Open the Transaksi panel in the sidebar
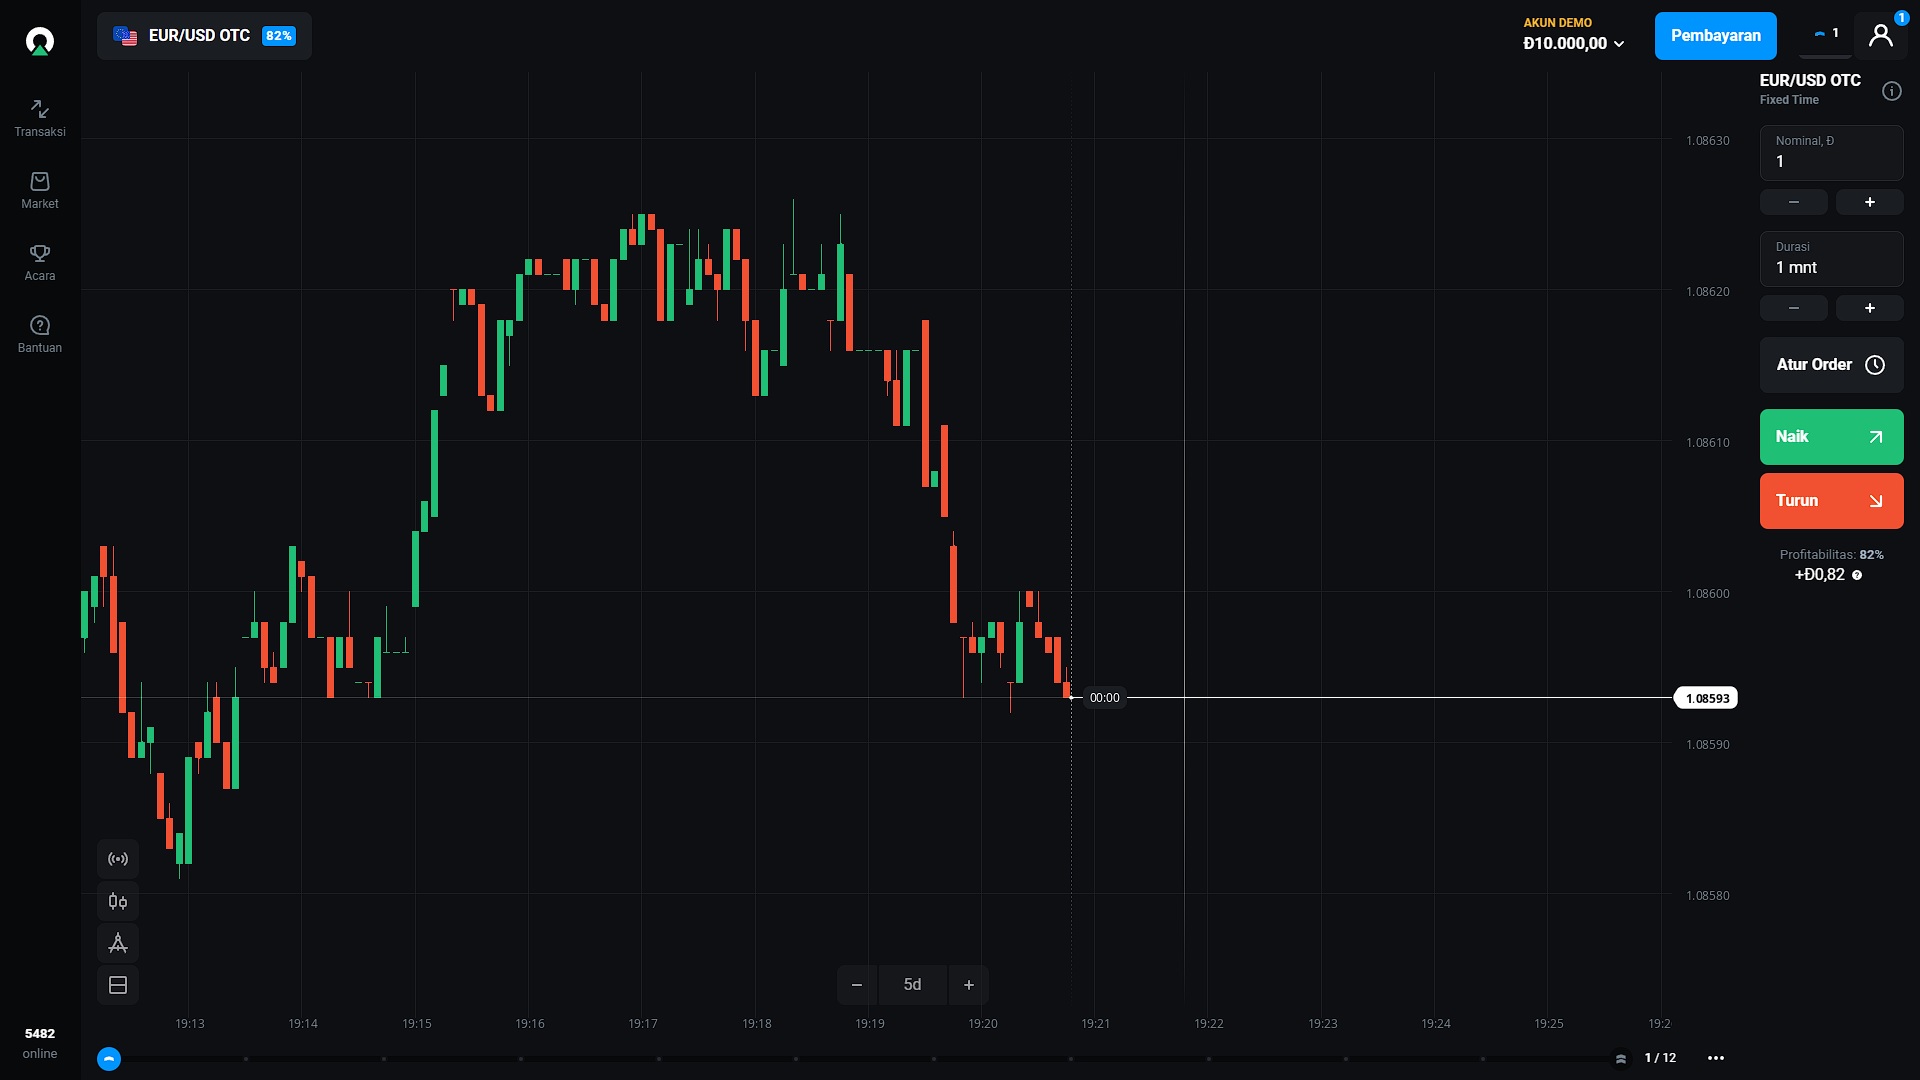The width and height of the screenshot is (1920, 1080). coord(39,117)
